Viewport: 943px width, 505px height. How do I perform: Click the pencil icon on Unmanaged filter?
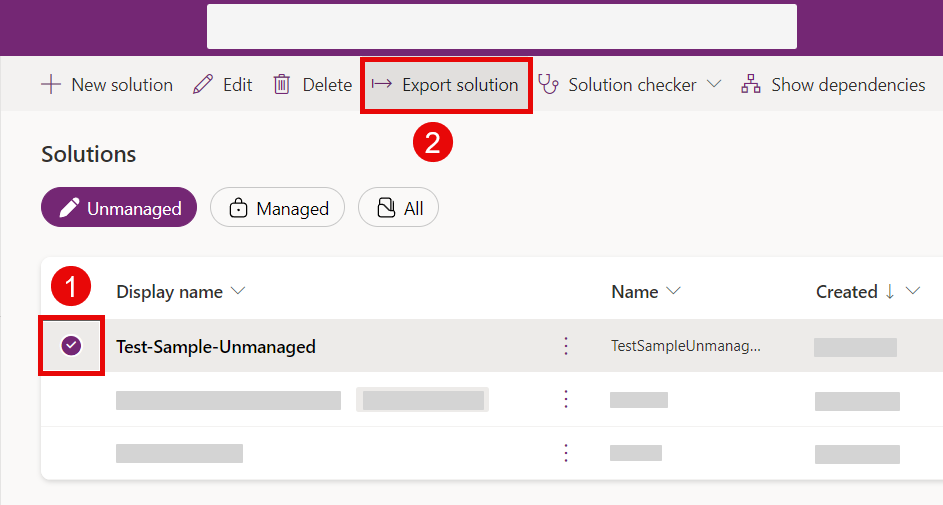[69, 208]
